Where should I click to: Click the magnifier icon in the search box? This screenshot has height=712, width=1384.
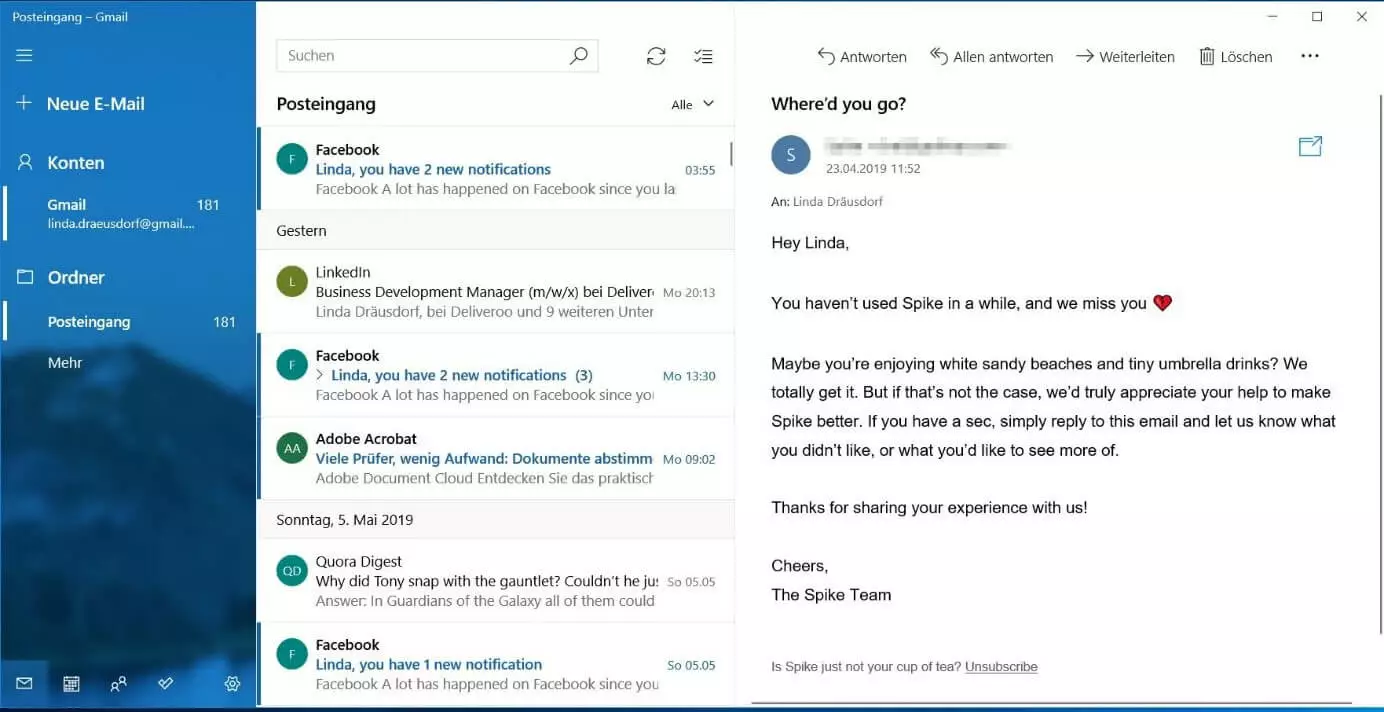tap(578, 56)
